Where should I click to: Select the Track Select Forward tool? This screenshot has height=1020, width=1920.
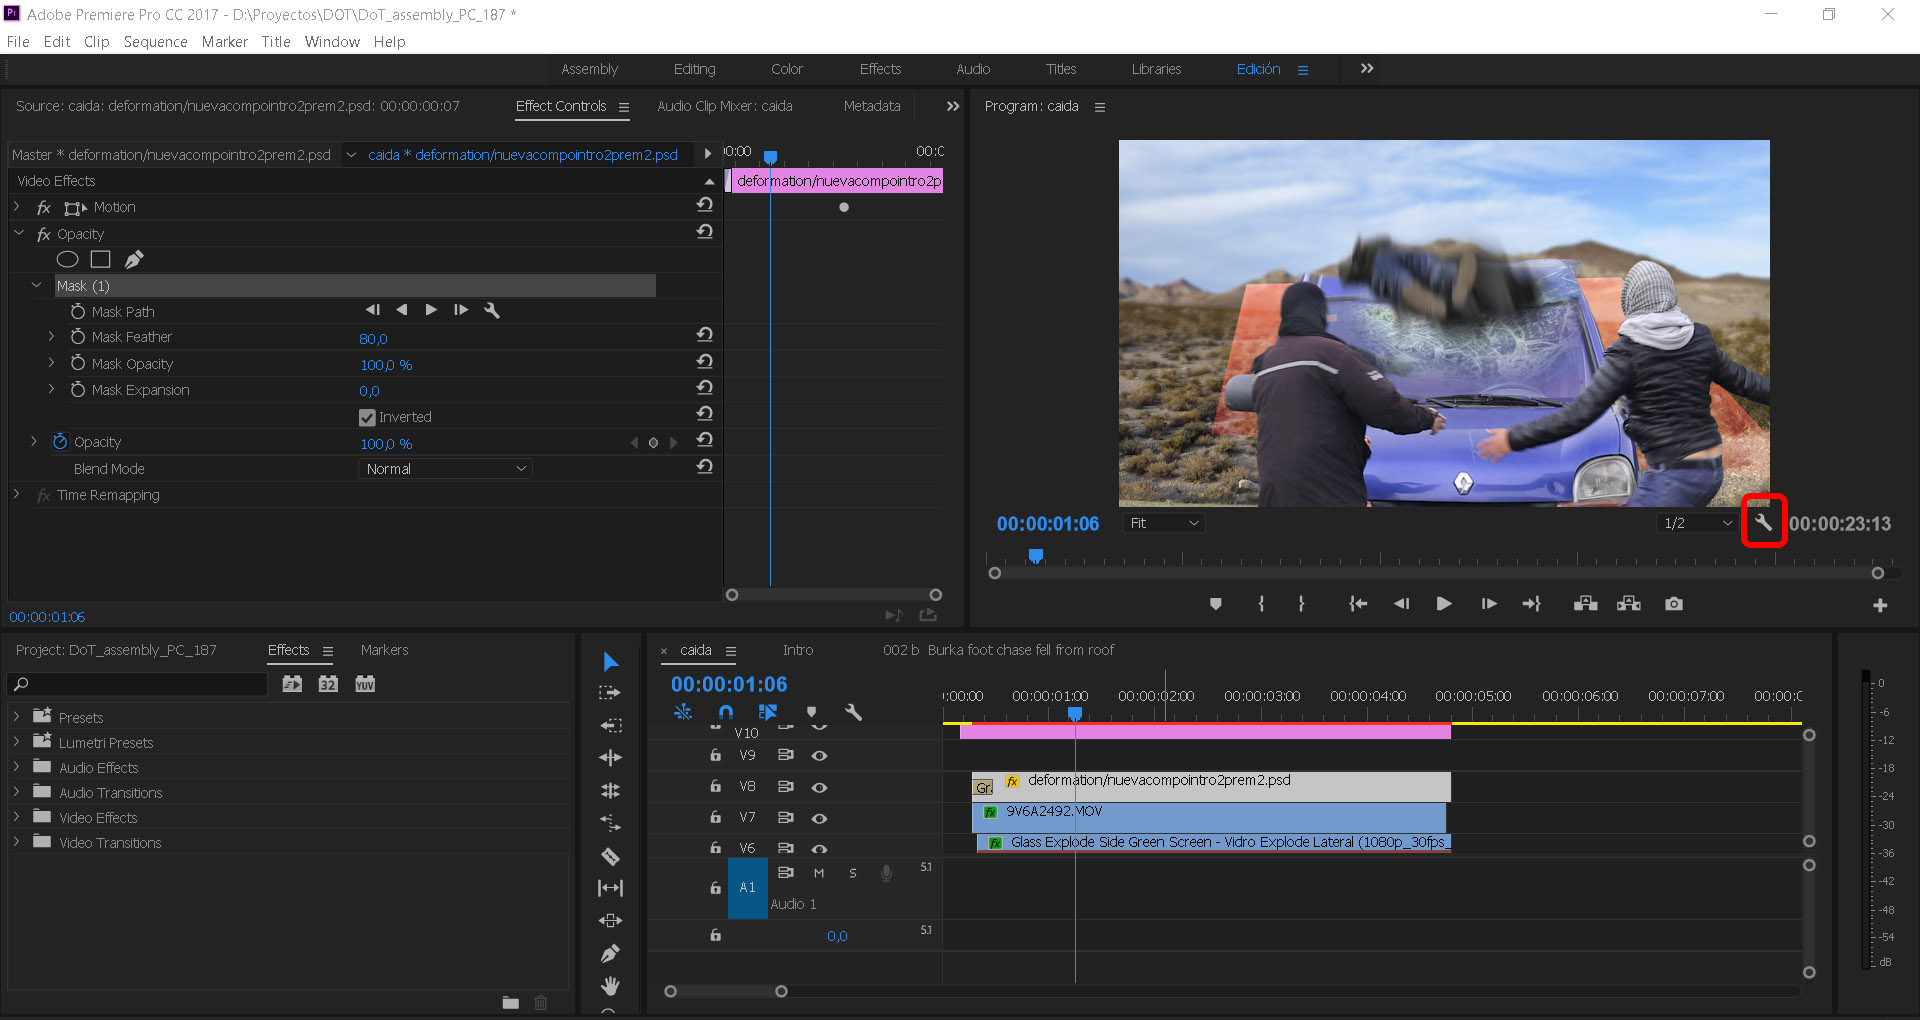coord(610,693)
